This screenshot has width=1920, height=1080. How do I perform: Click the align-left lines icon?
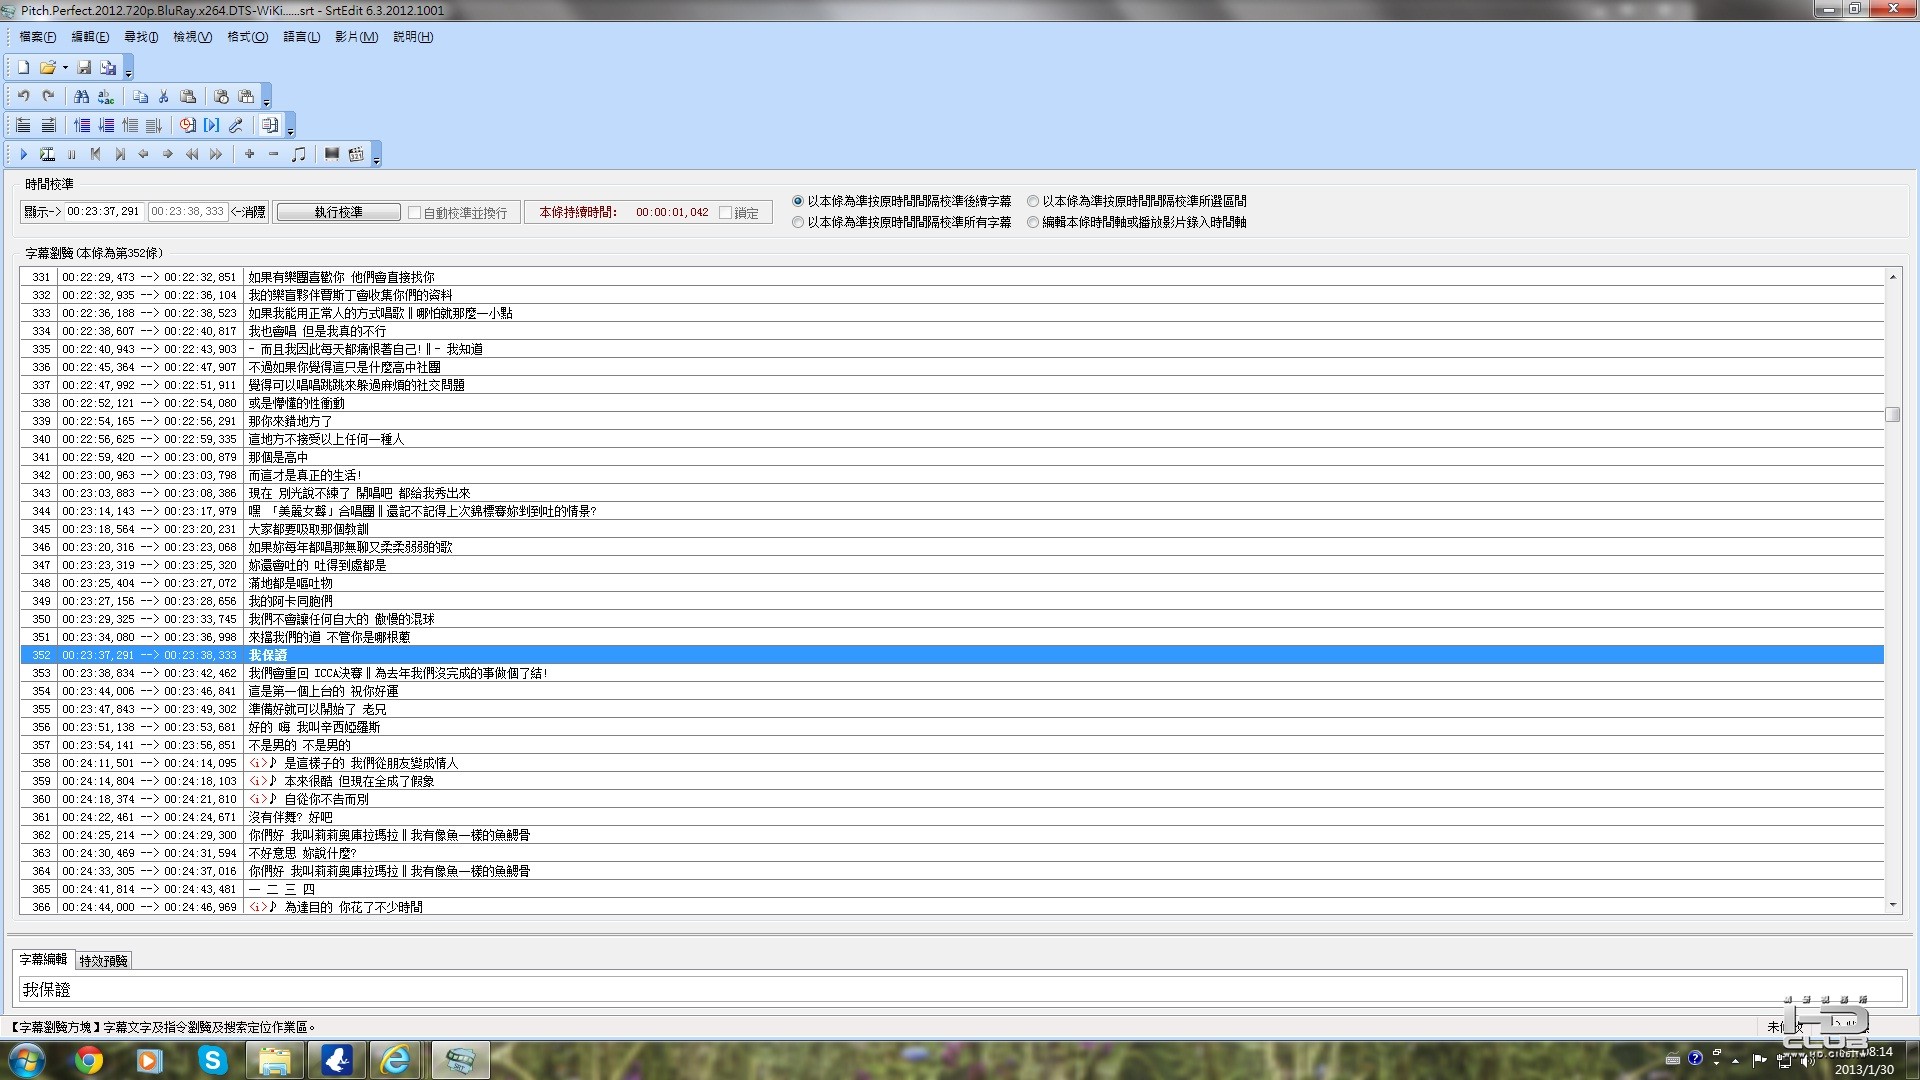coord(23,125)
